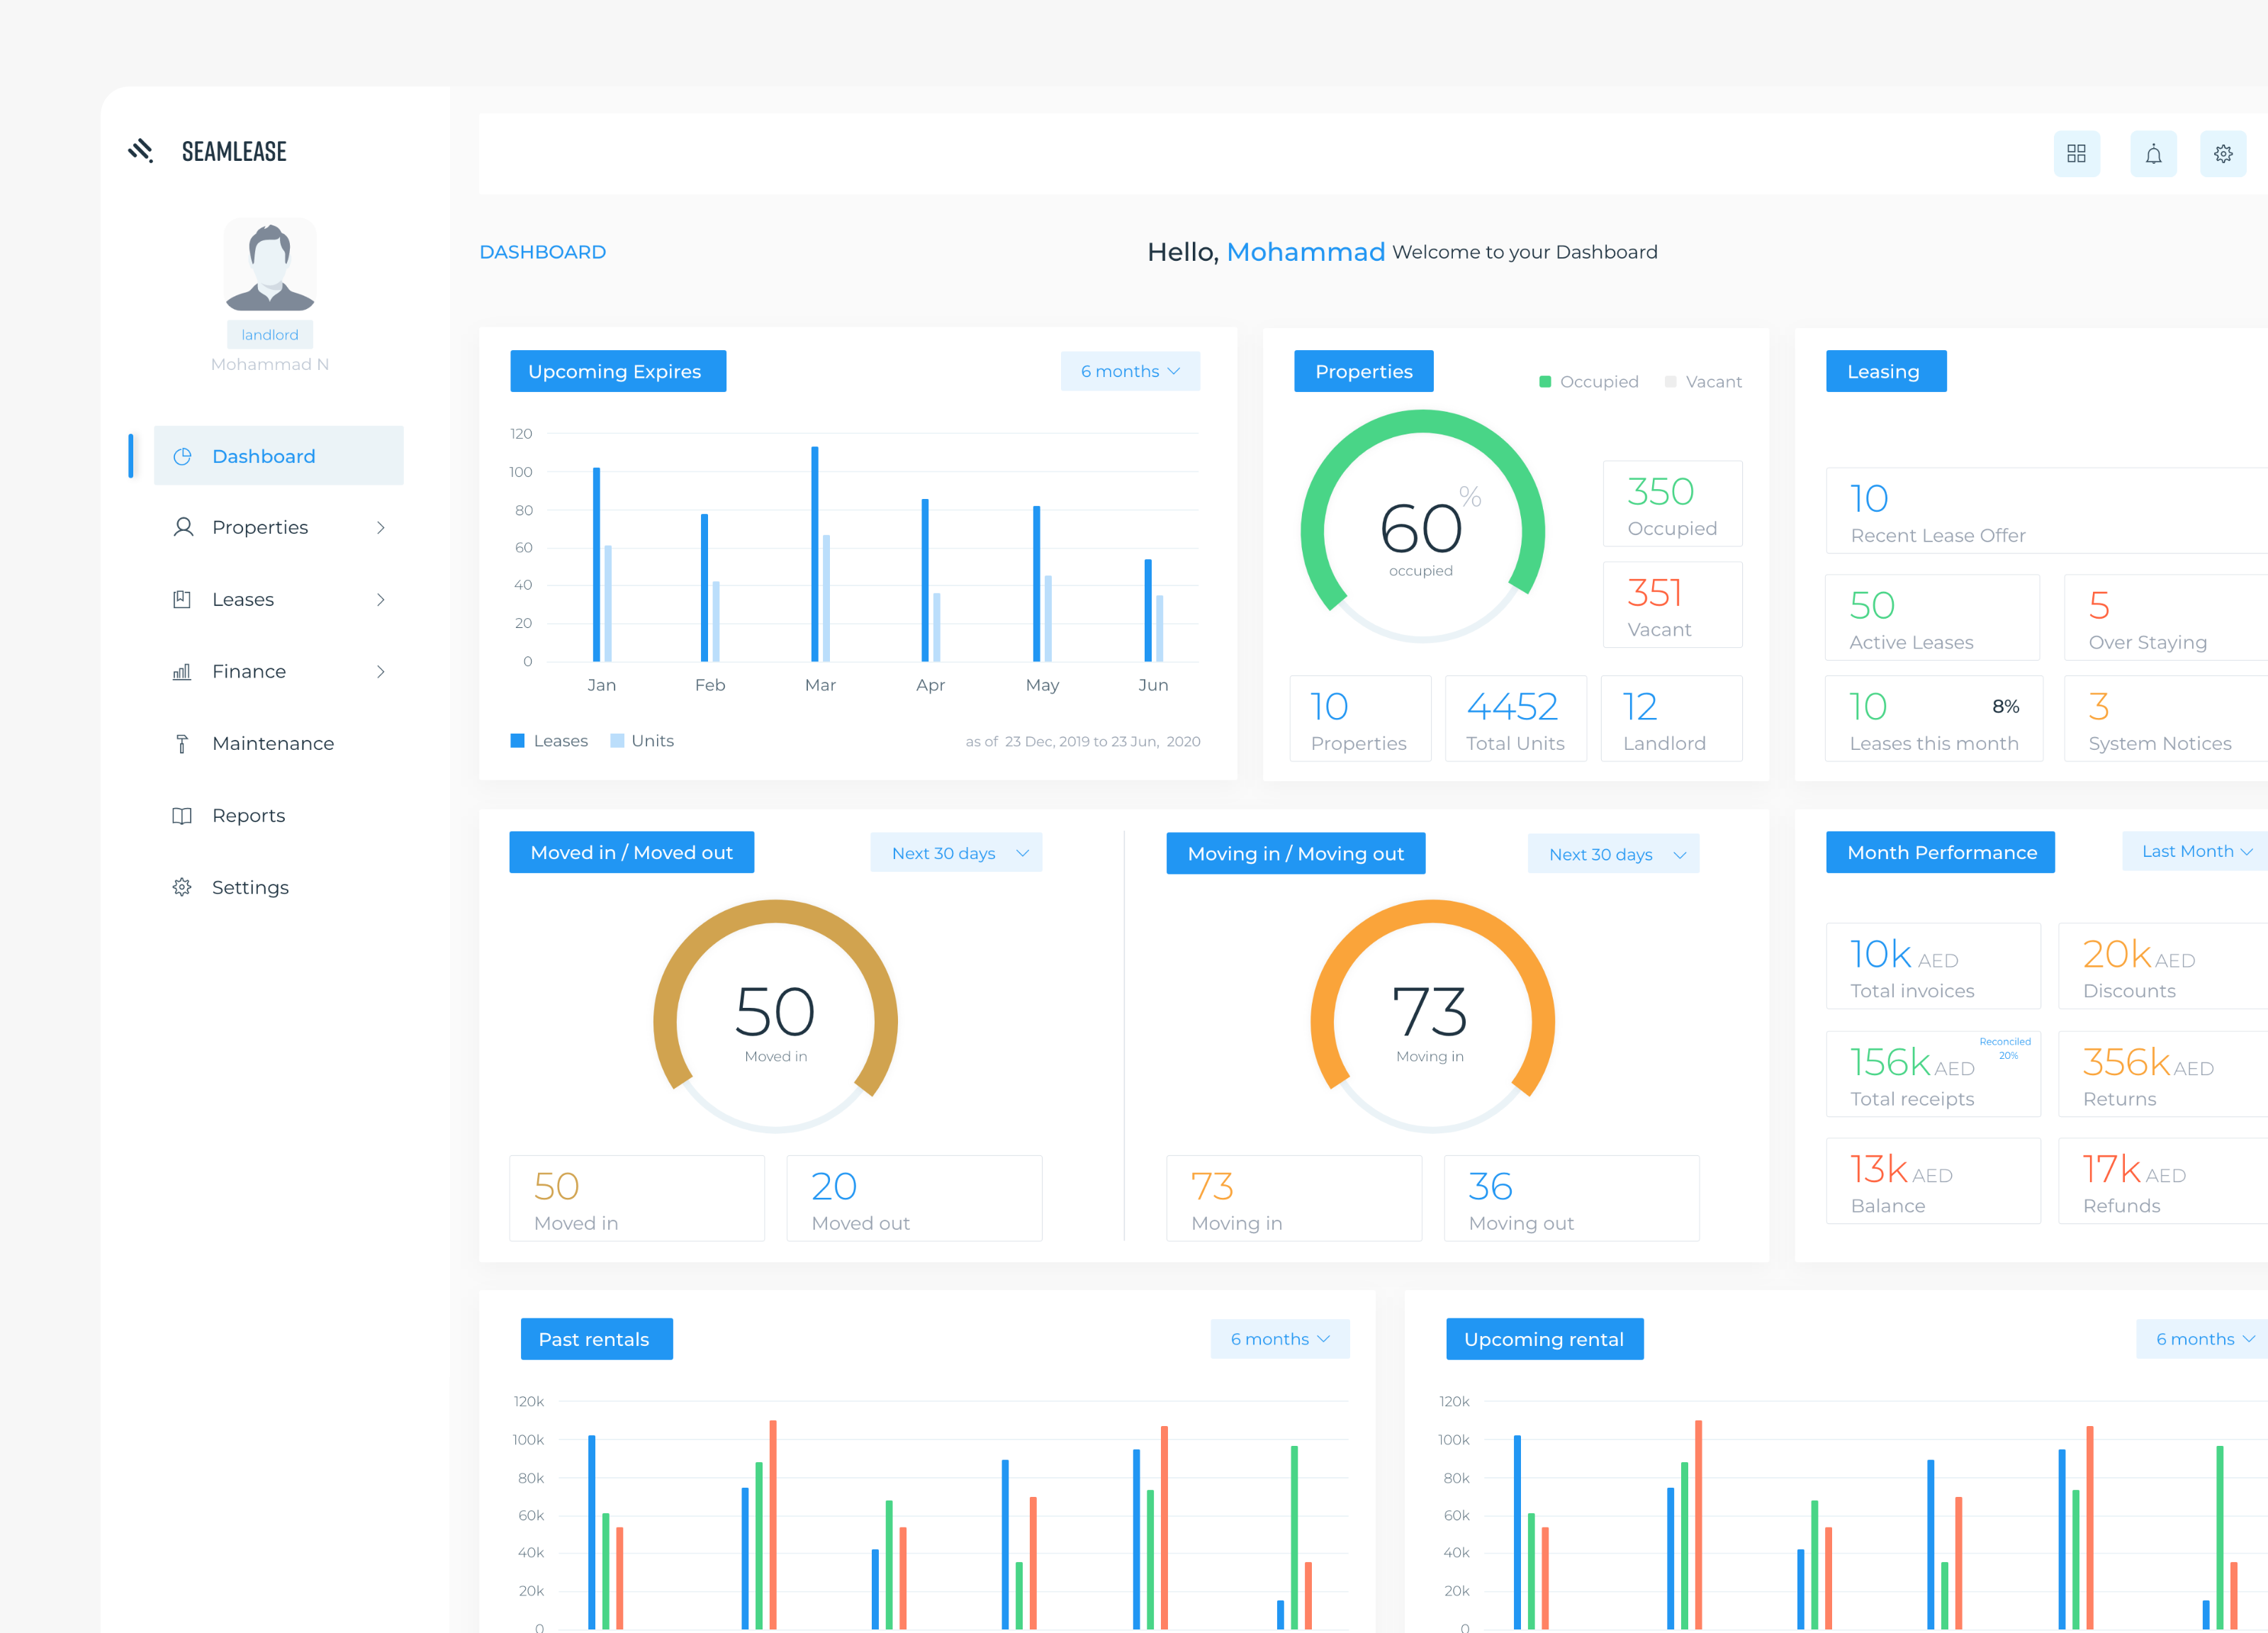Open the notifications bell icon

(x=2153, y=153)
